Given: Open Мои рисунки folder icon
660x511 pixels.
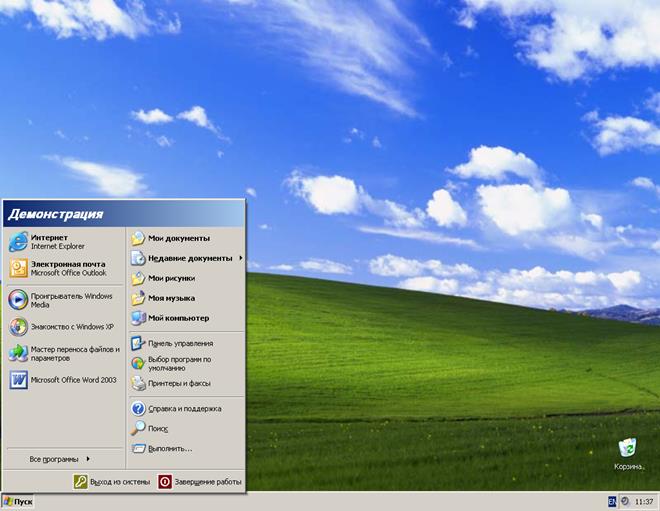Looking at the screenshot, I should point(138,278).
